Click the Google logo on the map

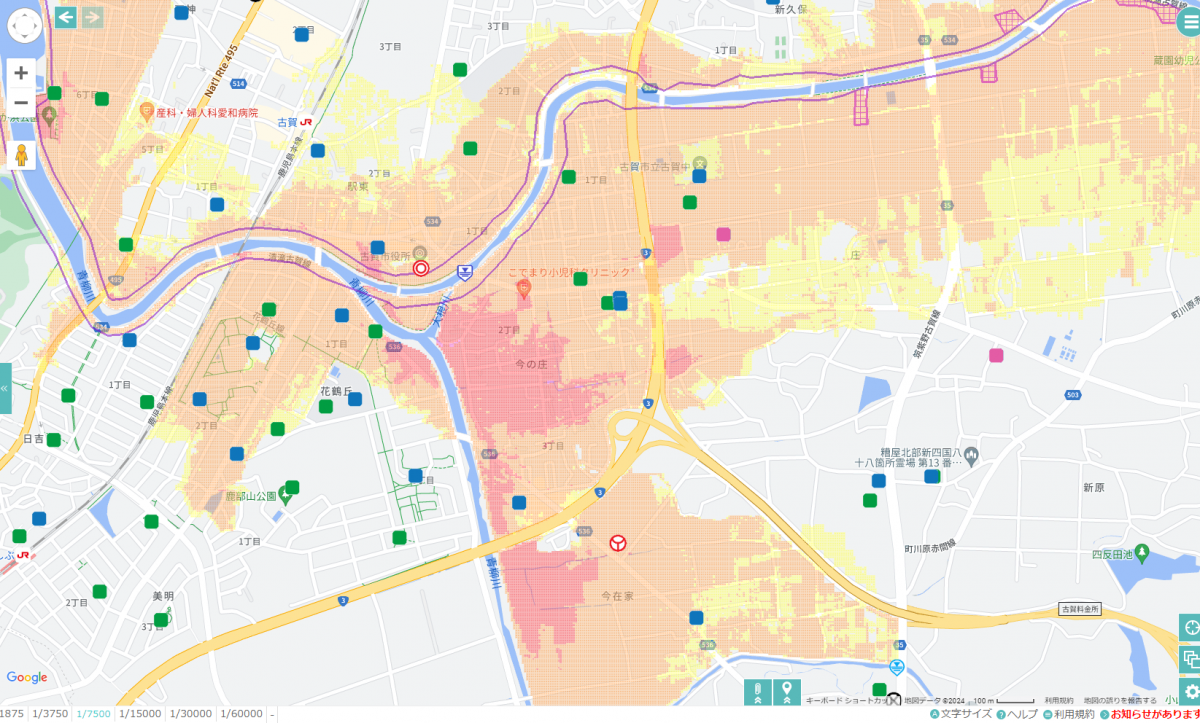click(27, 678)
